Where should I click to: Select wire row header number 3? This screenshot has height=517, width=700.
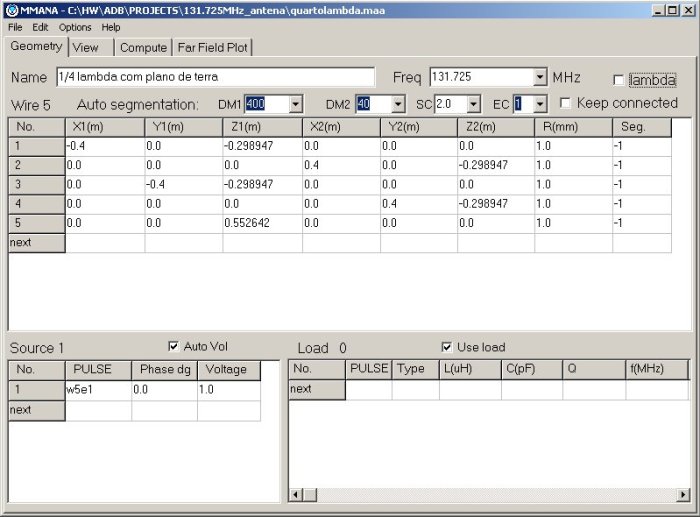[37, 185]
